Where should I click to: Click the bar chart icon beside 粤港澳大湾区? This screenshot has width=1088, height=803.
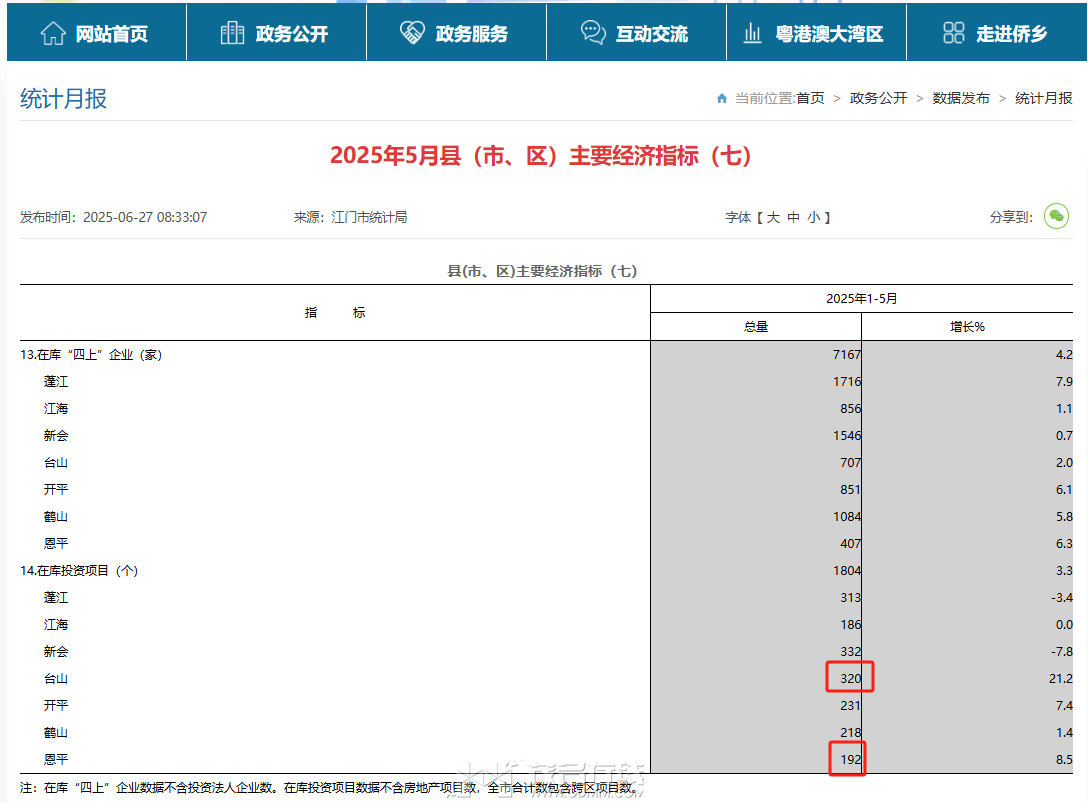(753, 33)
